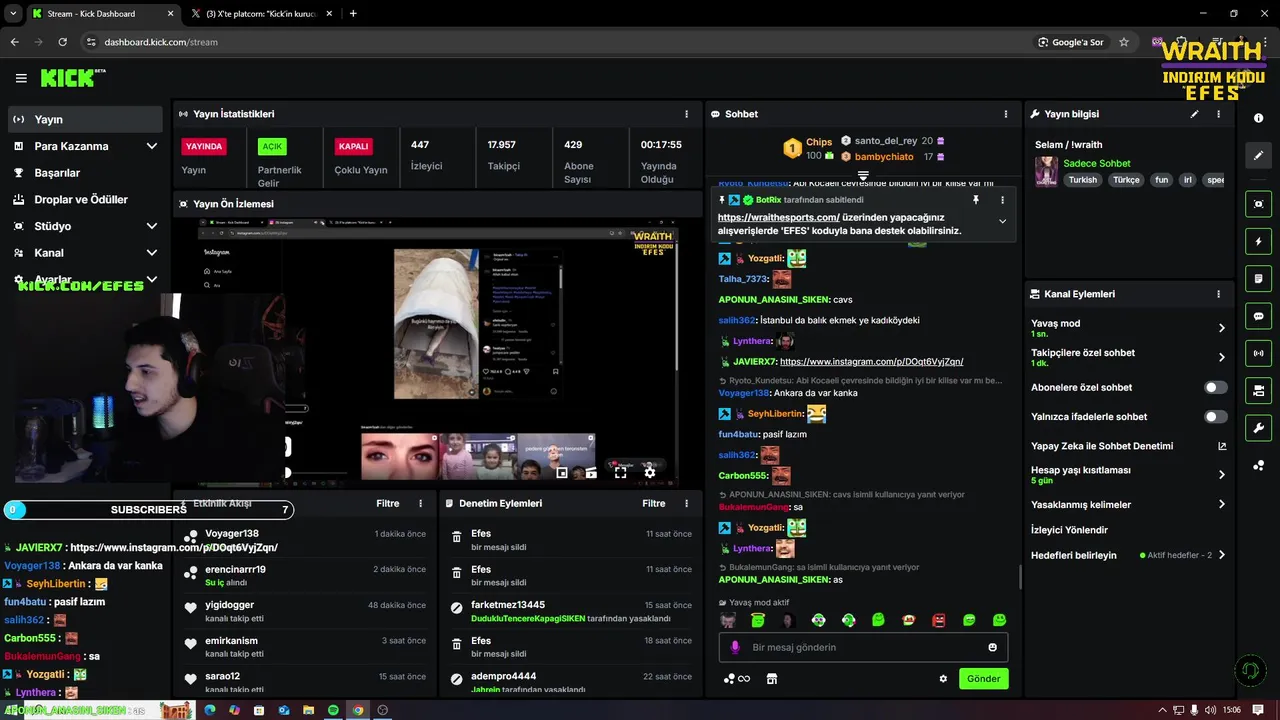Click the Sadece Sohbet category link
Image resolution: width=1280 pixels, height=720 pixels.
coord(1097,163)
